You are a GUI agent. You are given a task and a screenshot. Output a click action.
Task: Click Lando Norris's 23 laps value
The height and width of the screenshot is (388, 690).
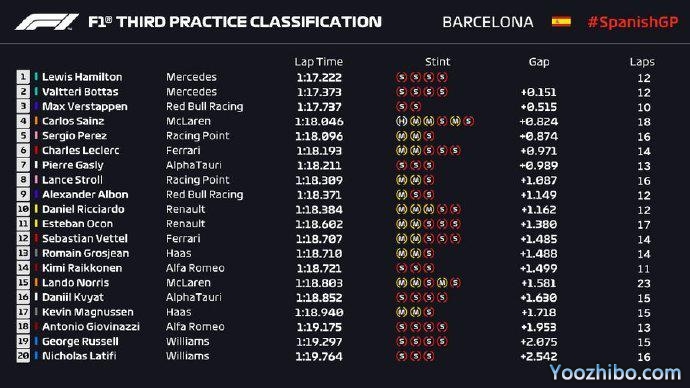644,283
